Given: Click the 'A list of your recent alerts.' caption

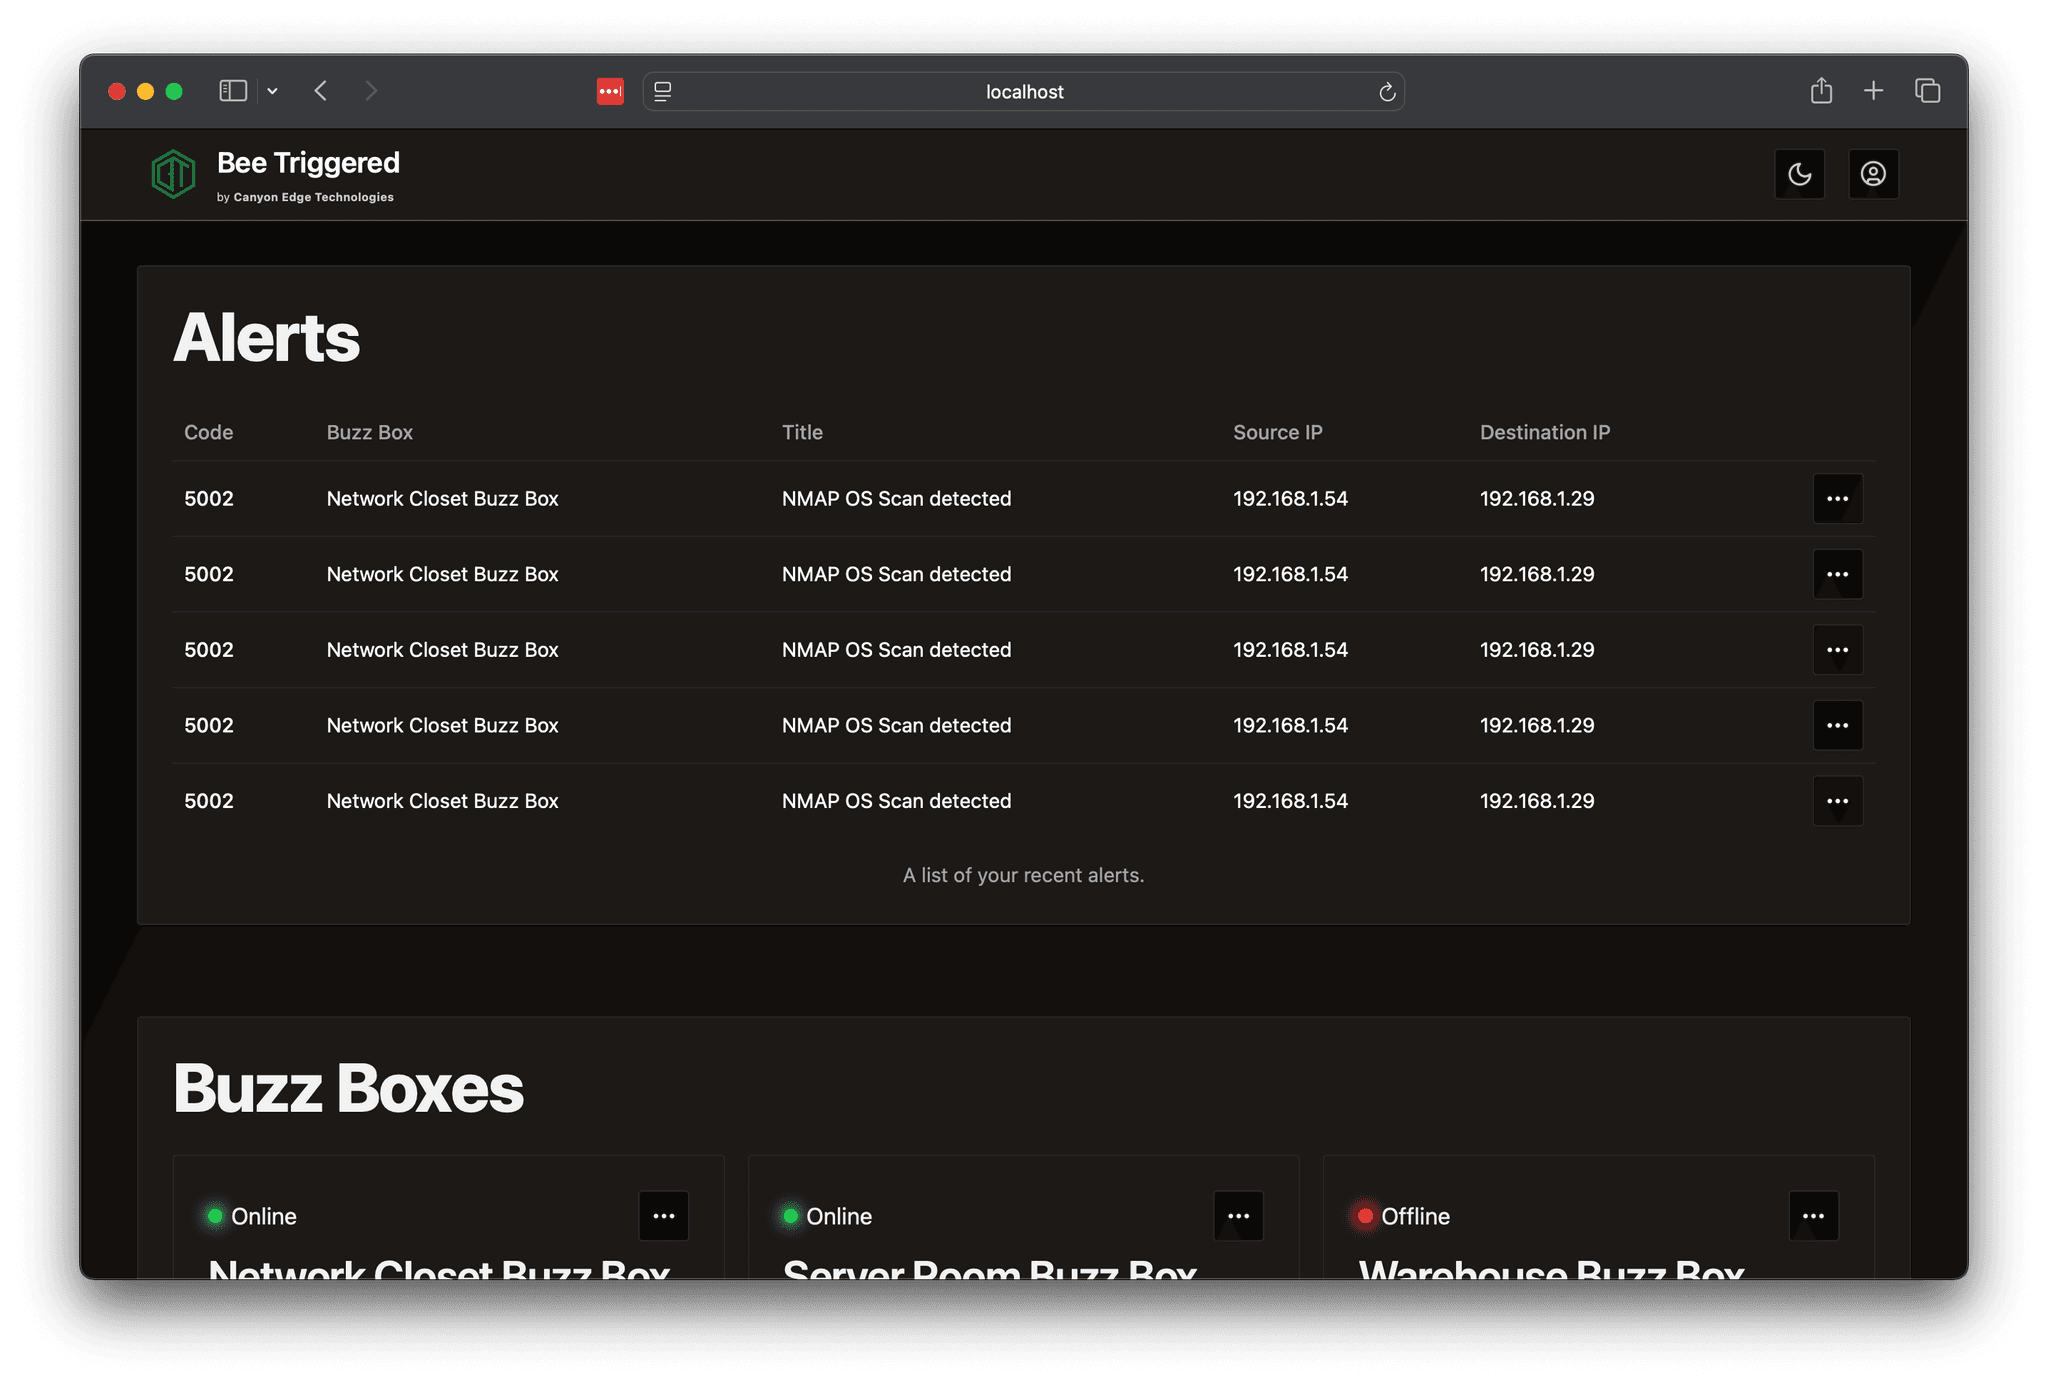Looking at the screenshot, I should pyautogui.click(x=1023, y=875).
